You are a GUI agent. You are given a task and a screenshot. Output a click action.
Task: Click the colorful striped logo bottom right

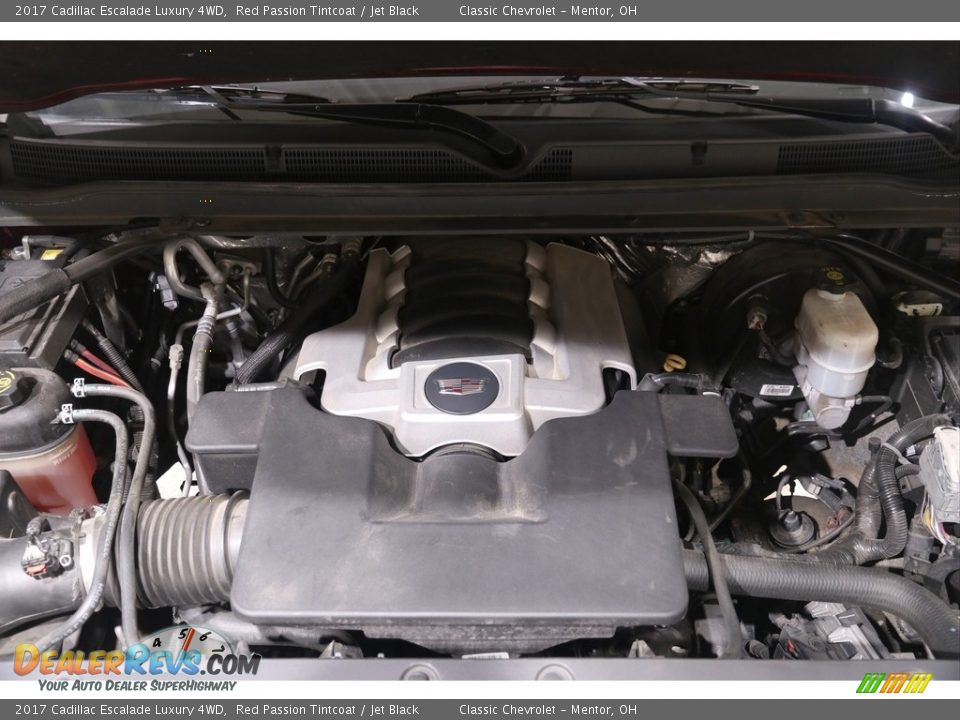(x=894, y=683)
